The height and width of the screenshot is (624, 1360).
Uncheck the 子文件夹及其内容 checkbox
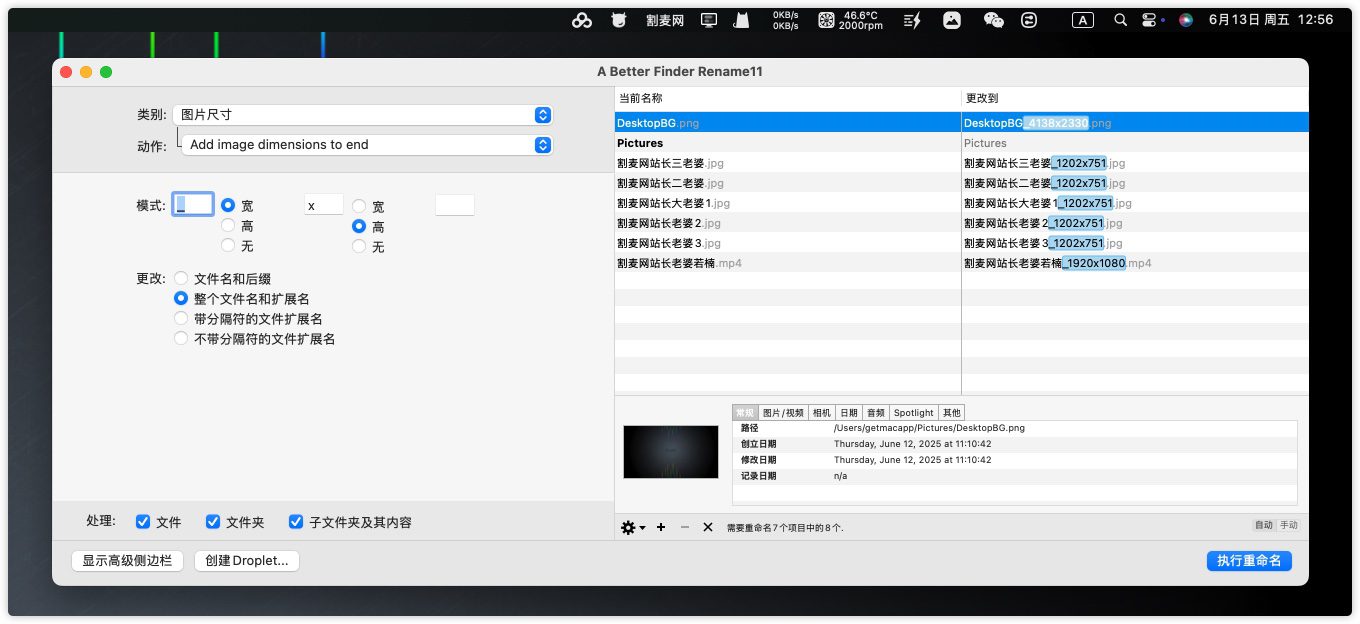click(x=296, y=522)
